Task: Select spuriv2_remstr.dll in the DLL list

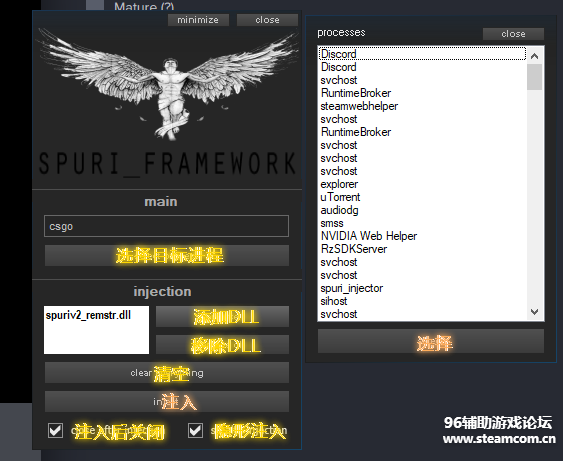Action: [88, 315]
